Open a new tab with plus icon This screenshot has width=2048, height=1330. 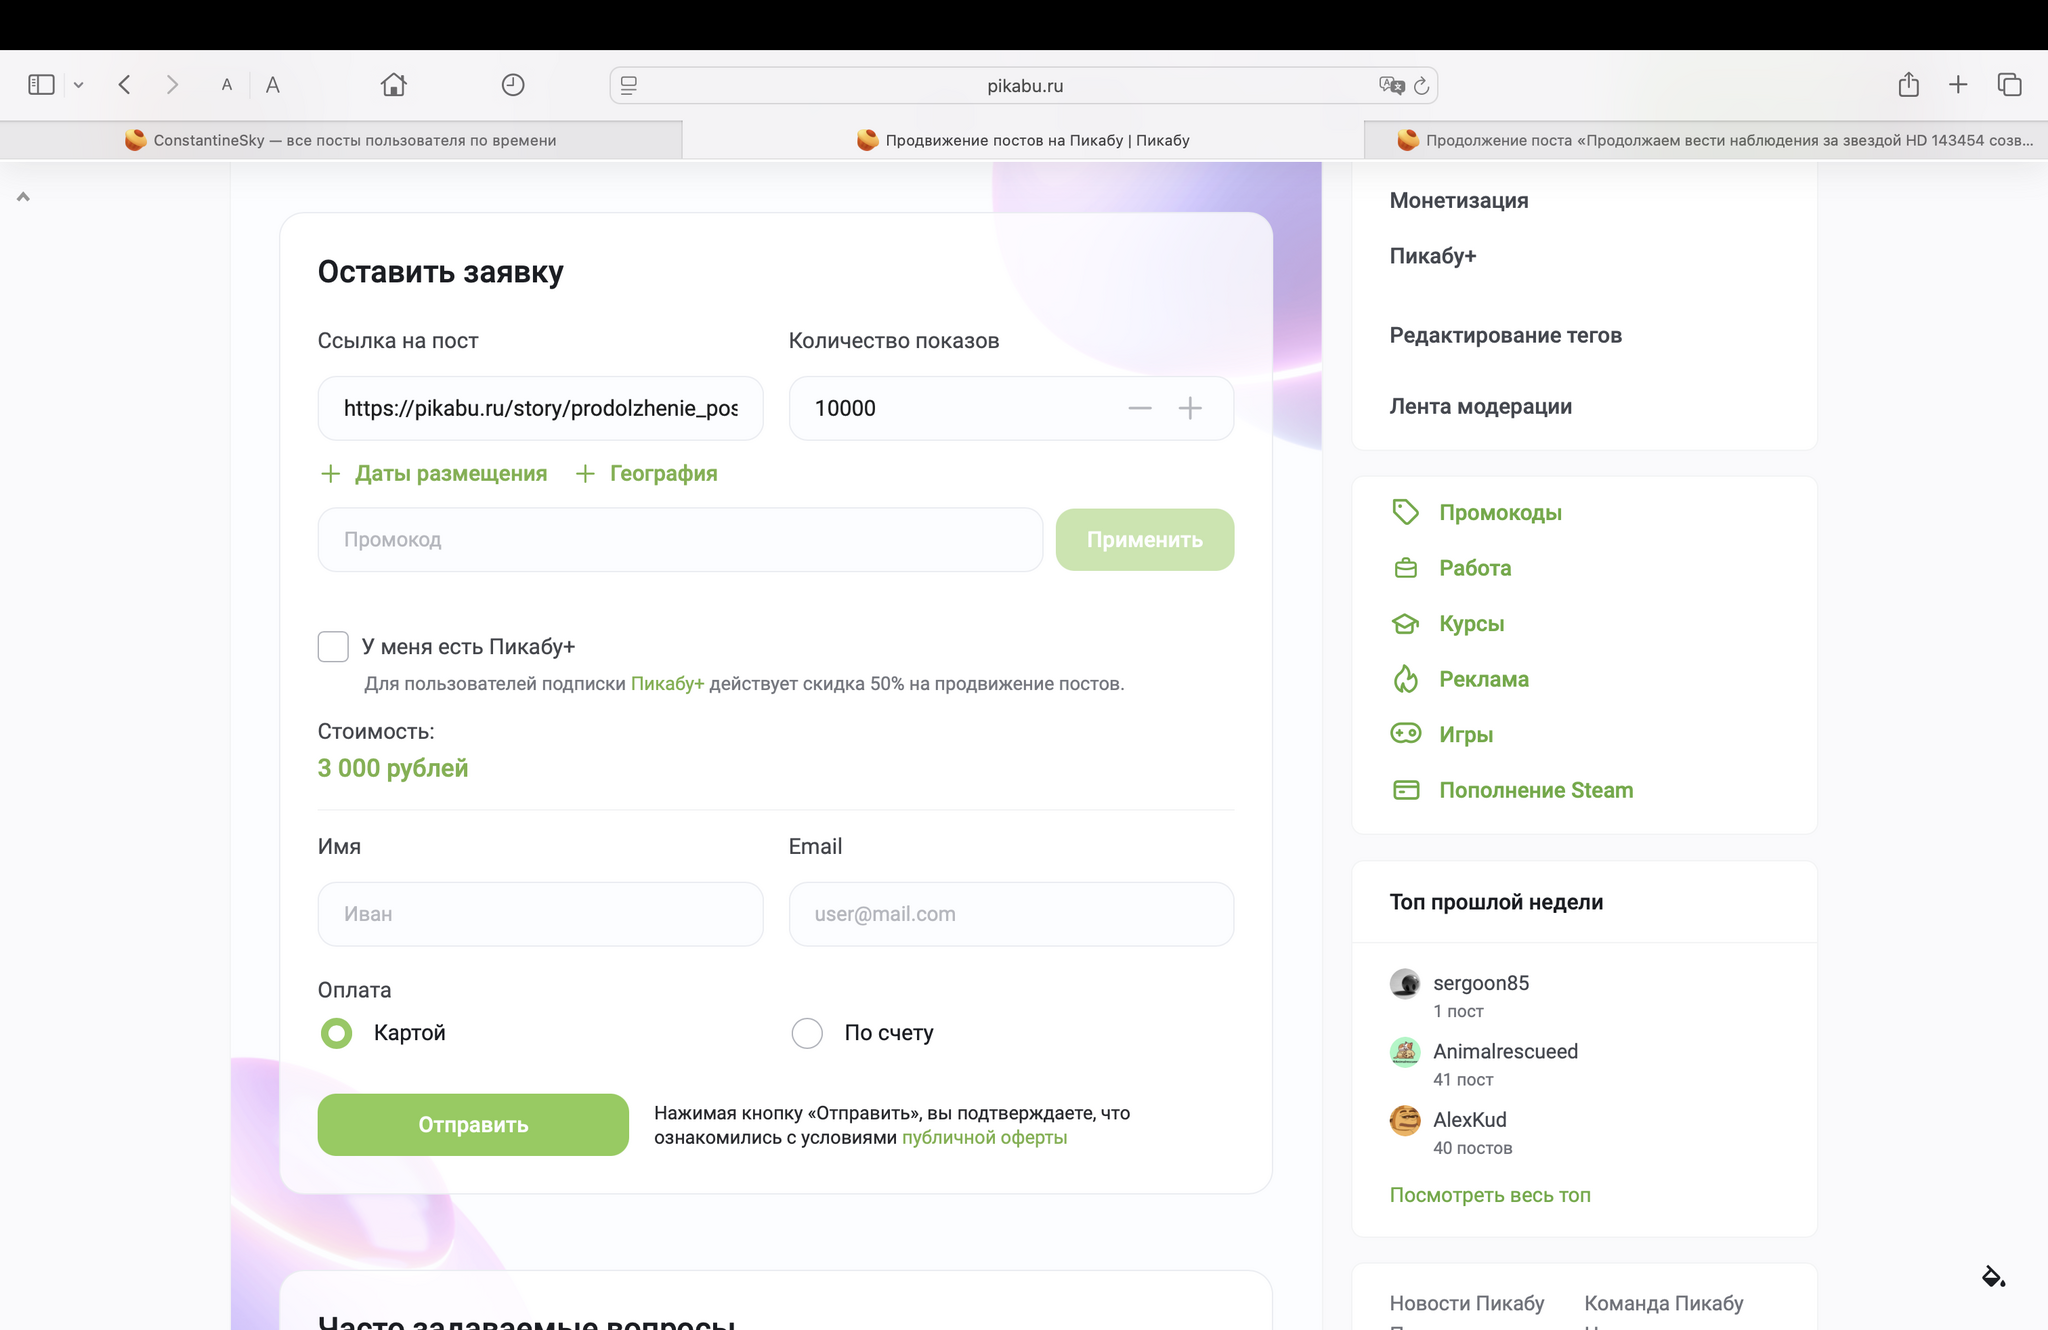(1958, 85)
